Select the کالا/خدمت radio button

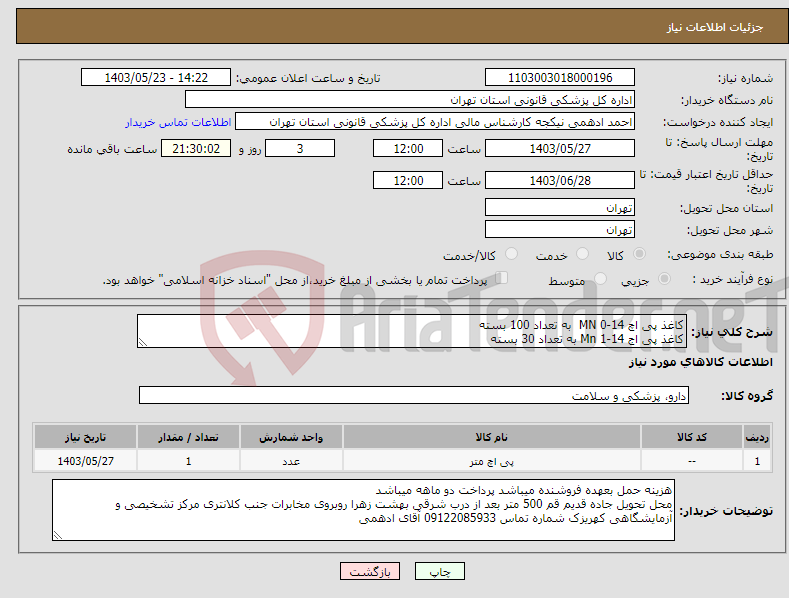pos(511,254)
